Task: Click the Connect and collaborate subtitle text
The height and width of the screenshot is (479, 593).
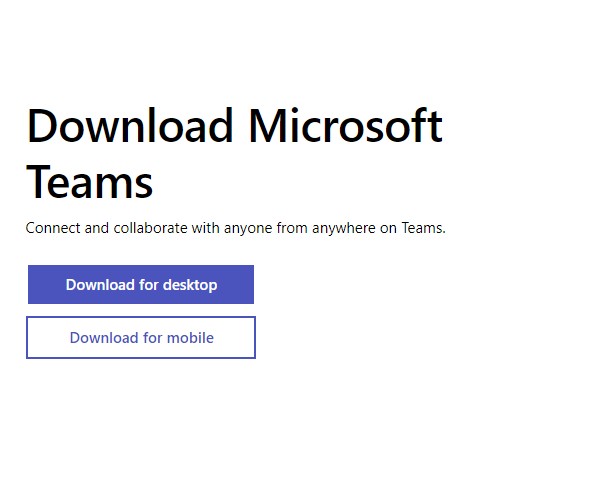Action: point(236,228)
